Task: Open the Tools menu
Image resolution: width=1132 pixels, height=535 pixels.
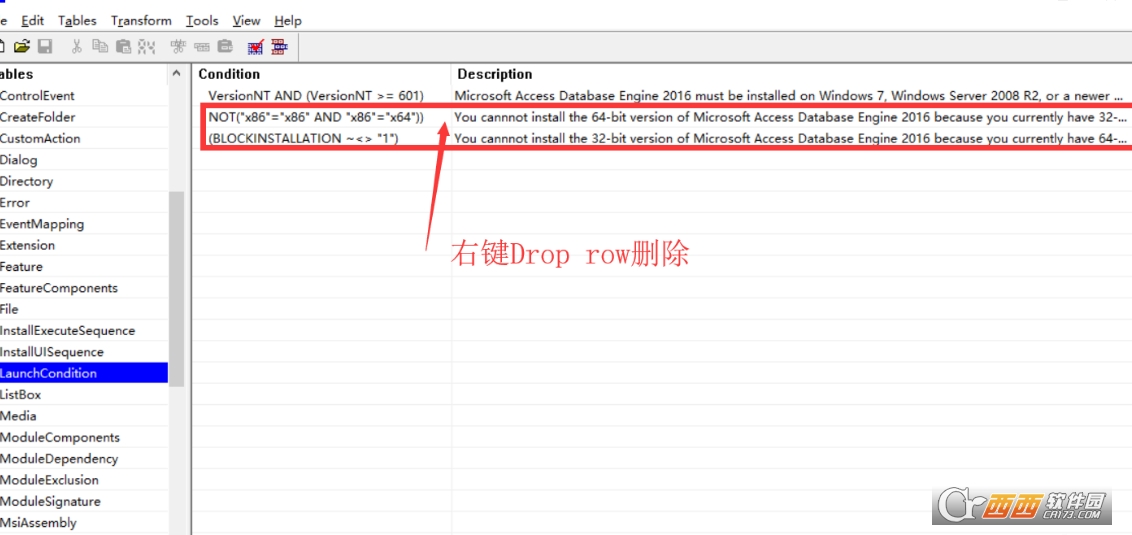Action: (201, 21)
